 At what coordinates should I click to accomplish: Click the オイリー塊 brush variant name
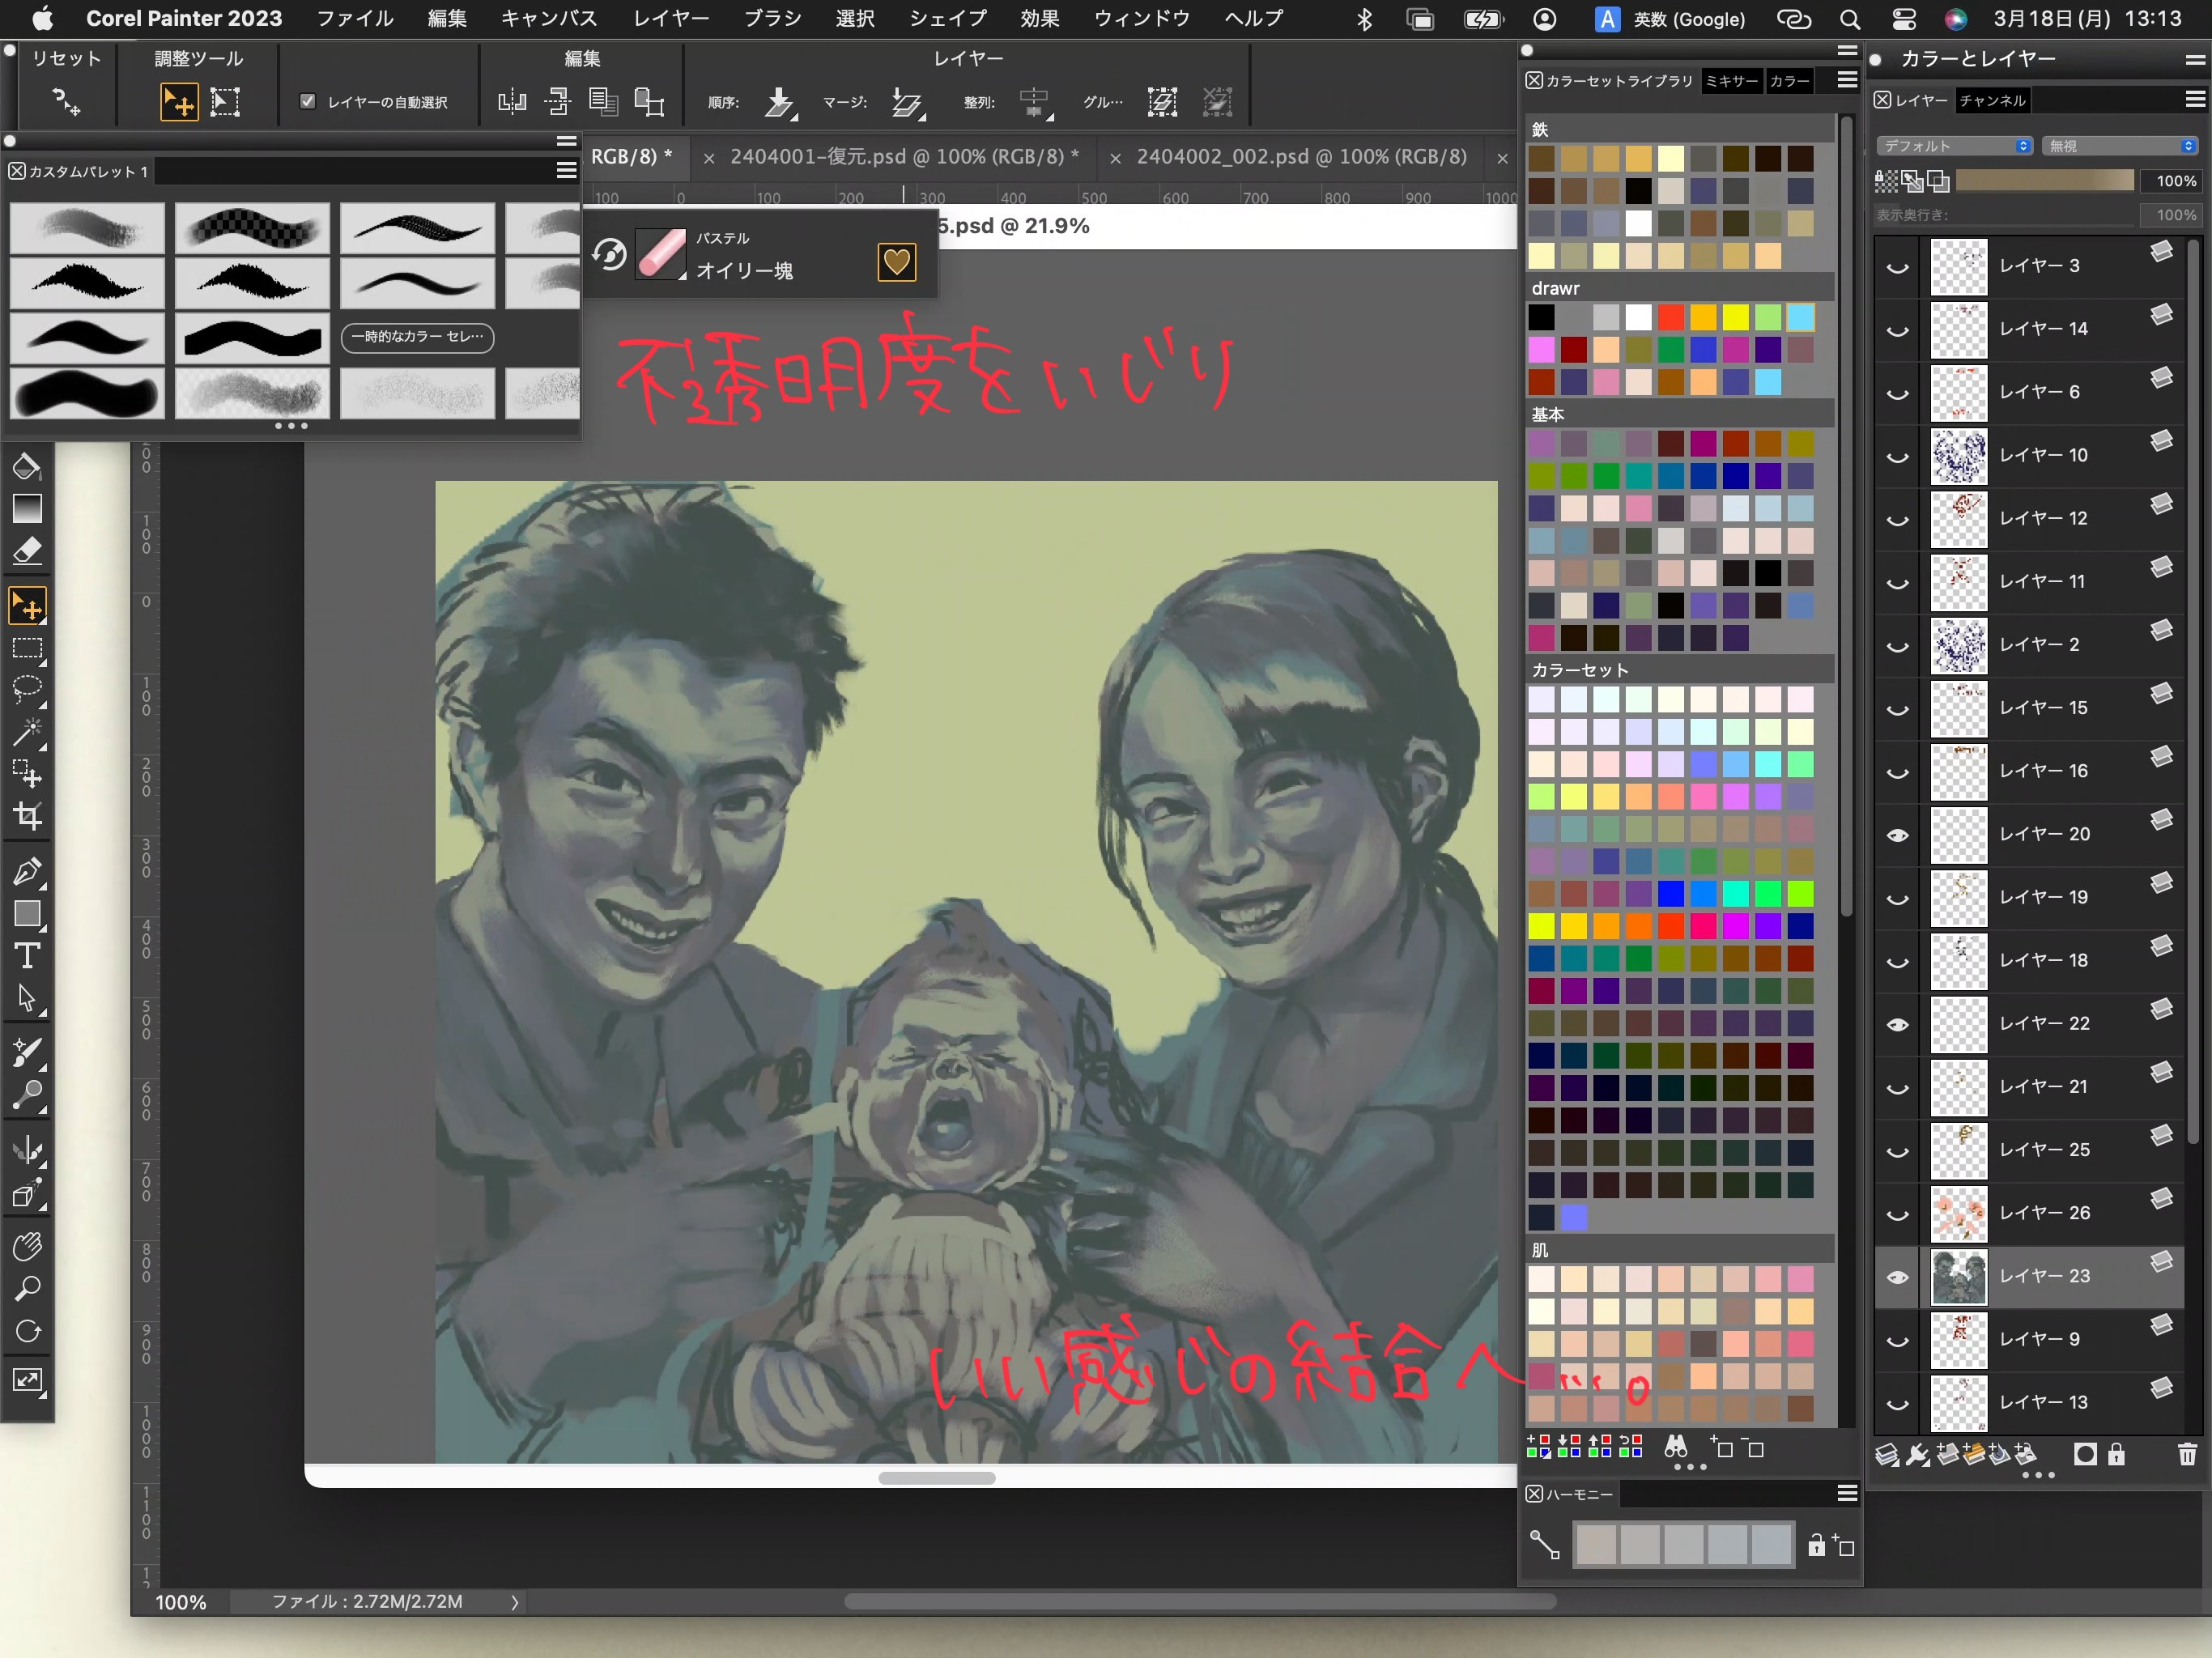pos(744,271)
